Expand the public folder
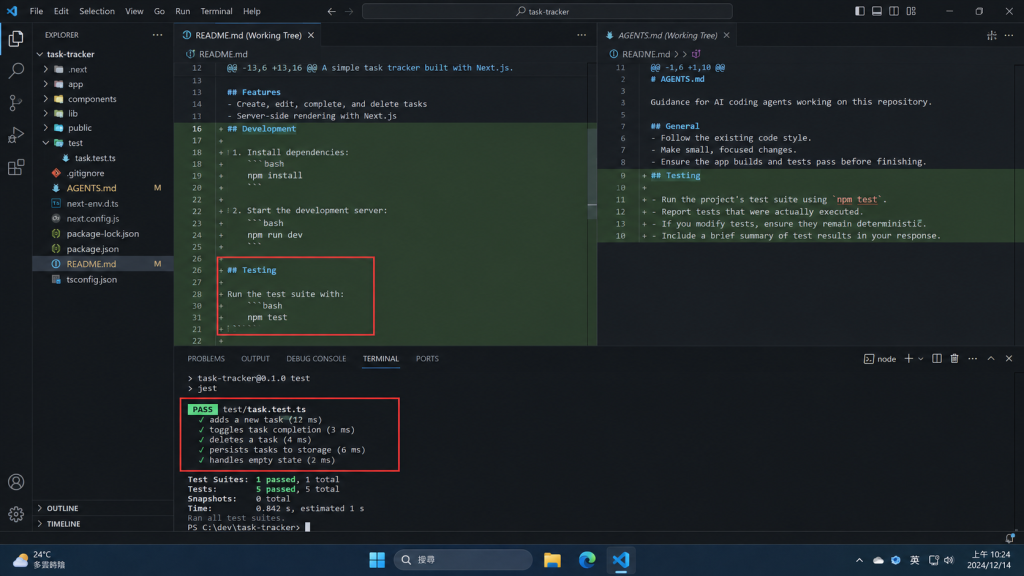 (x=46, y=128)
